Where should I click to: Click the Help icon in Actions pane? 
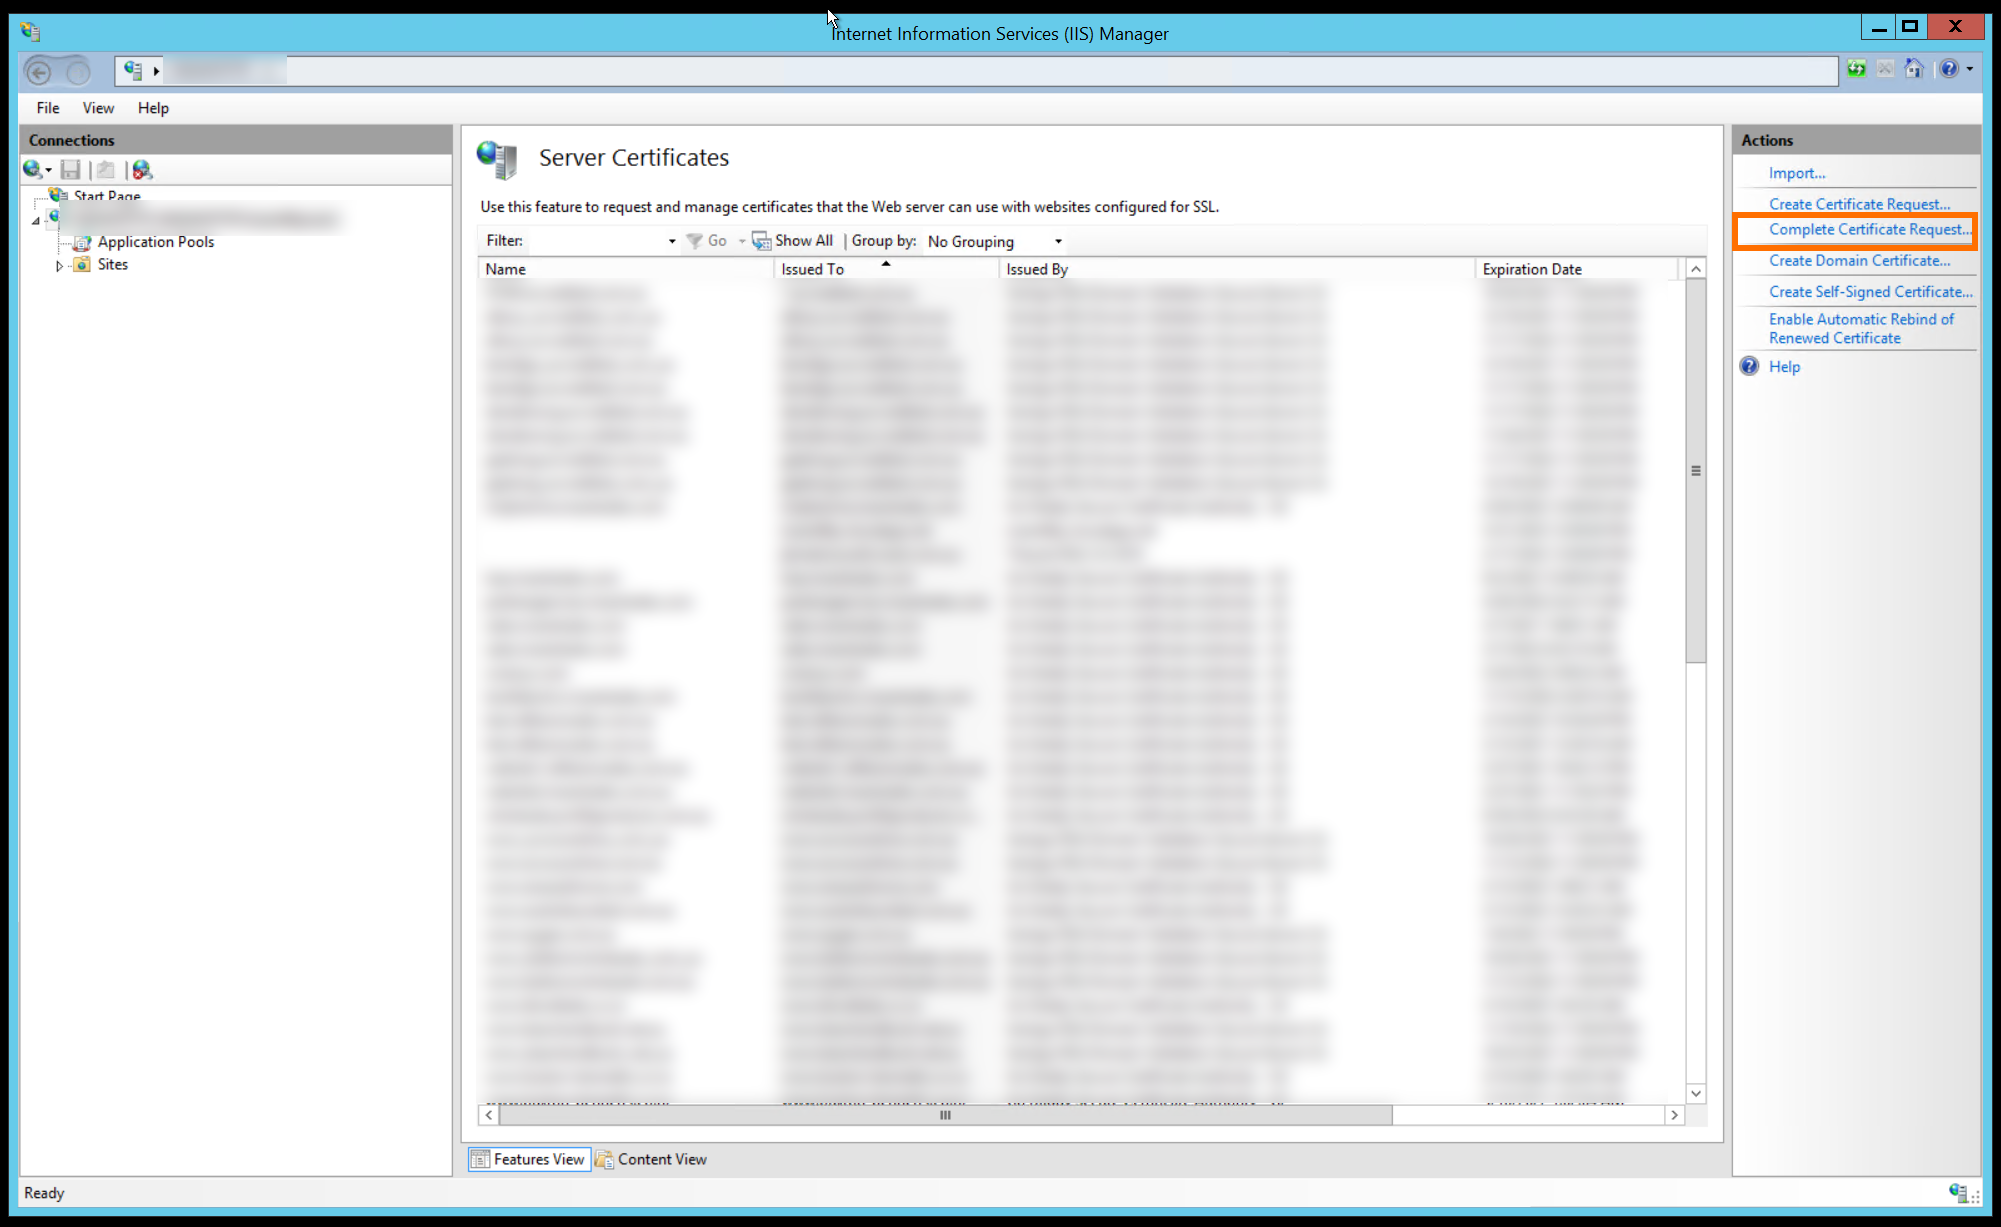click(1749, 366)
